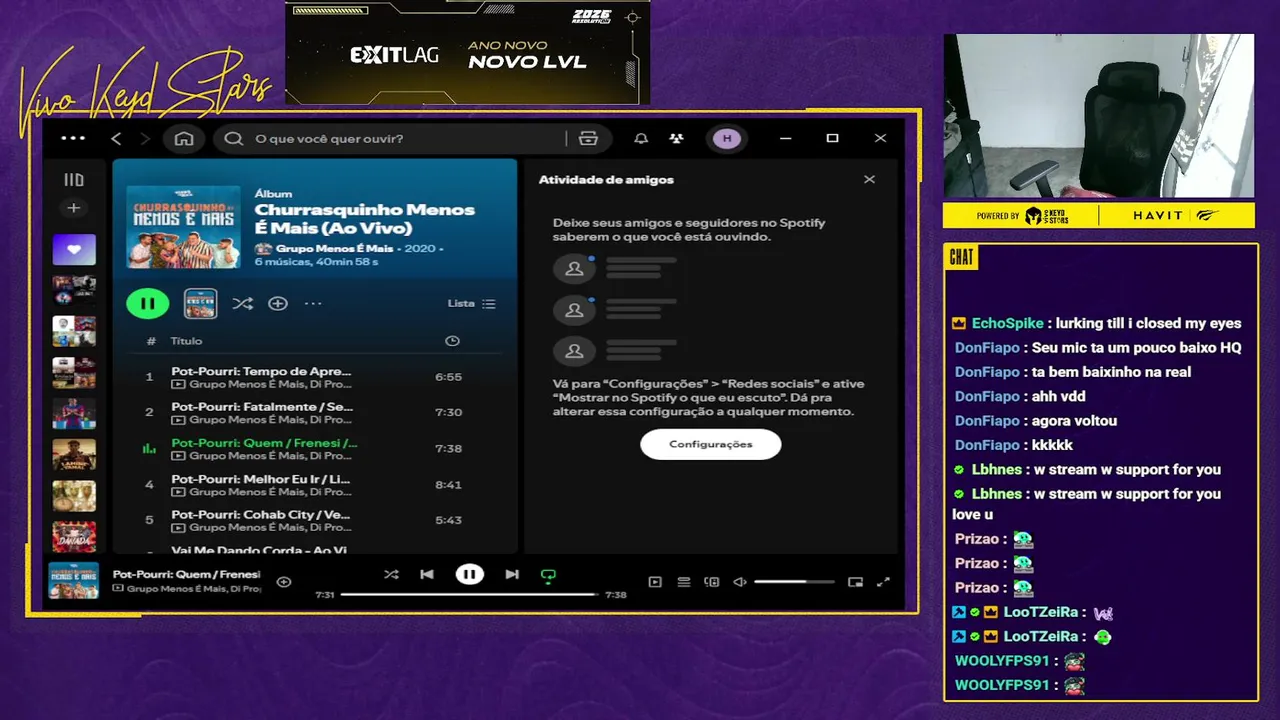Image resolution: width=1280 pixels, height=720 pixels.
Task: Pause album with green pause button
Action: (147, 303)
